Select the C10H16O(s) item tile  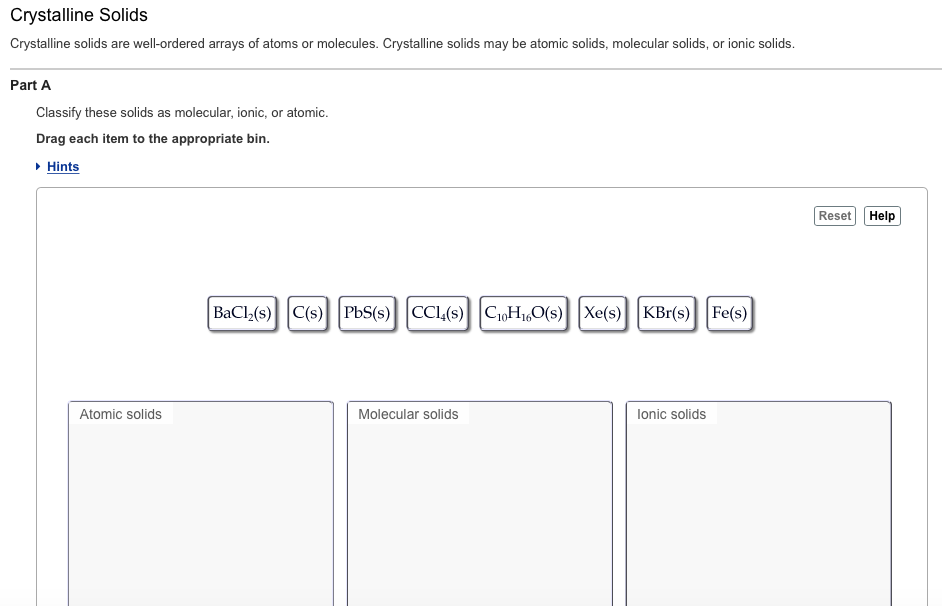(x=523, y=312)
